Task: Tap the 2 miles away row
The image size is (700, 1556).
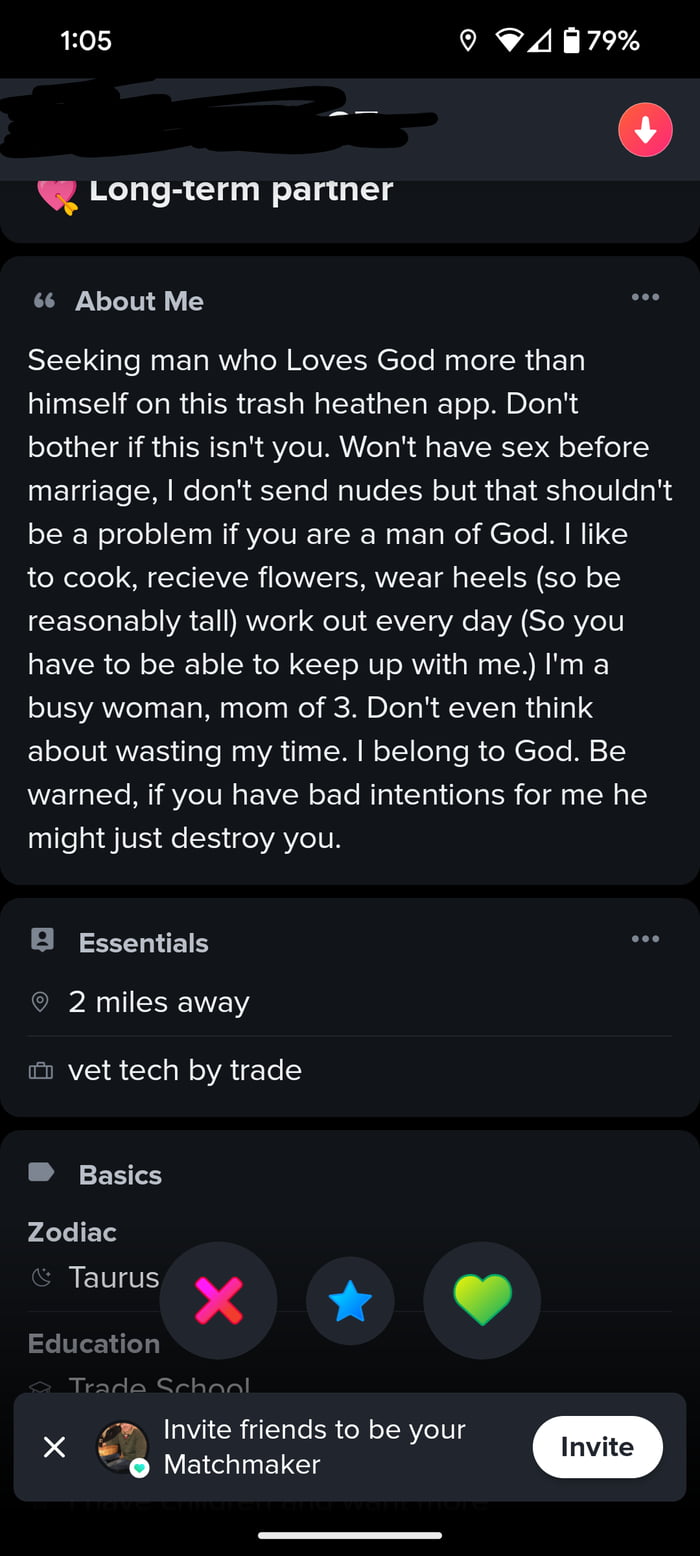Action: pyautogui.click(x=158, y=1002)
